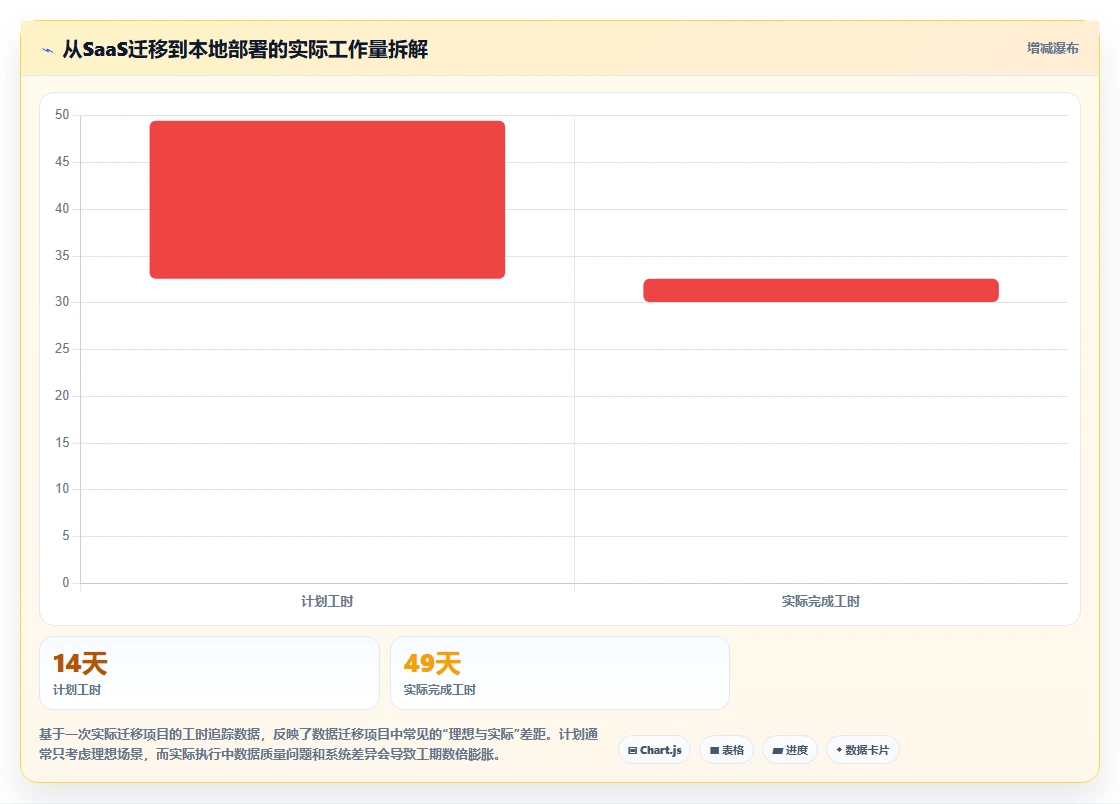Viewport: 1120px width, 804px height.
Task: Click the y-axis value 40
Action: point(62,208)
